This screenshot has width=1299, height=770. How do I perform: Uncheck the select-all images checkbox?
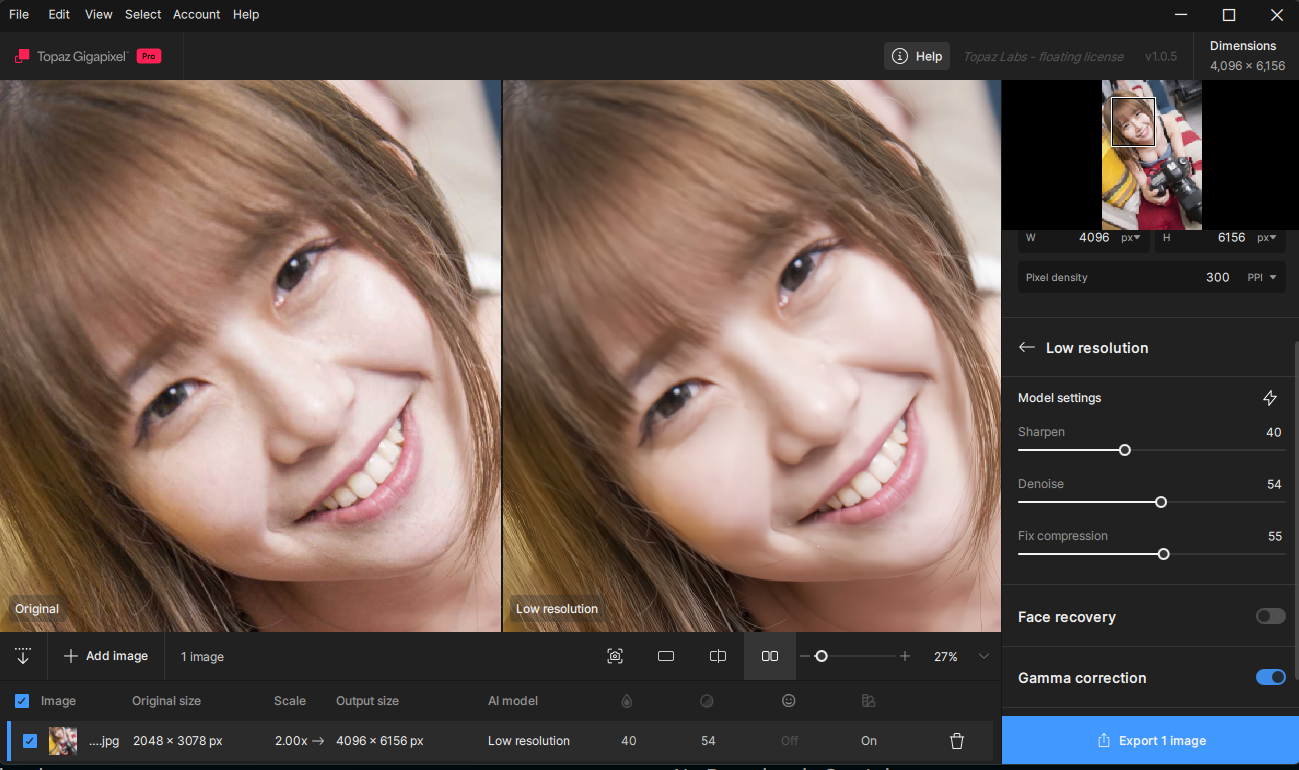[x=22, y=701]
